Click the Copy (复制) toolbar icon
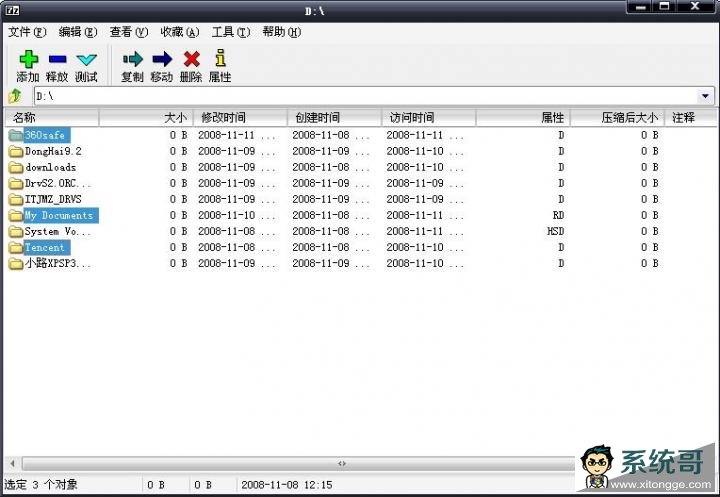This screenshot has height=497, width=720. 133,59
